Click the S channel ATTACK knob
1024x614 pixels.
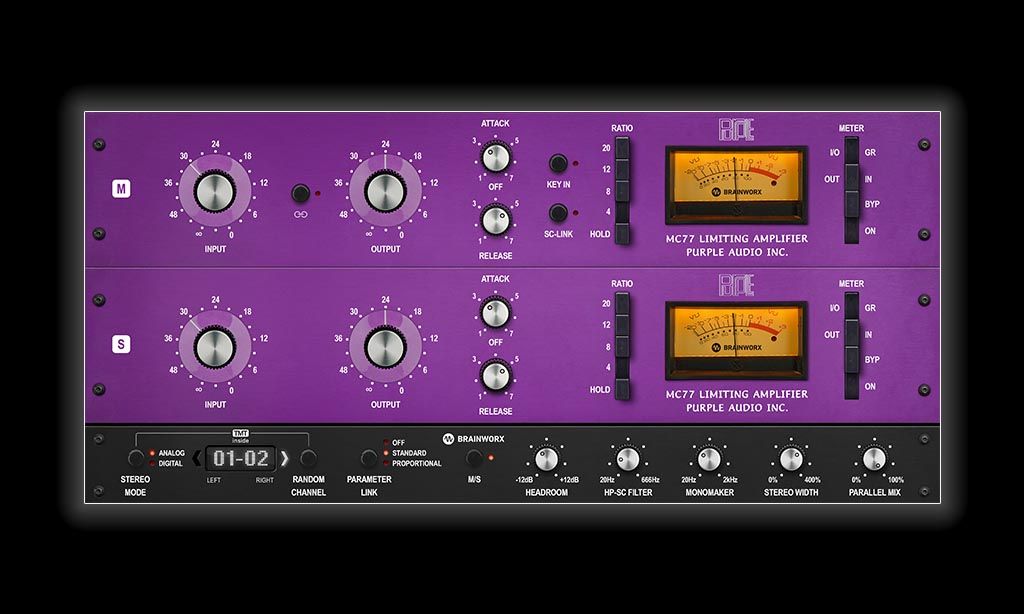click(496, 313)
